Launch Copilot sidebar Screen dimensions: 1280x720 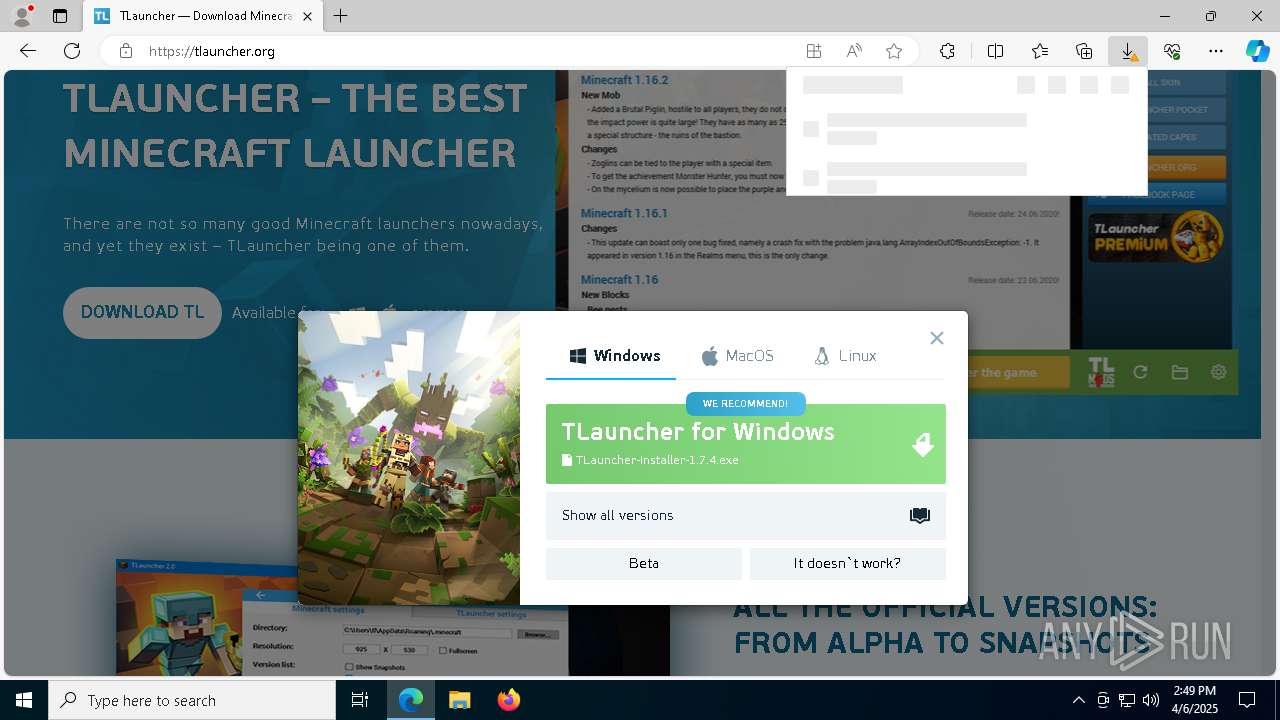coord(1257,51)
